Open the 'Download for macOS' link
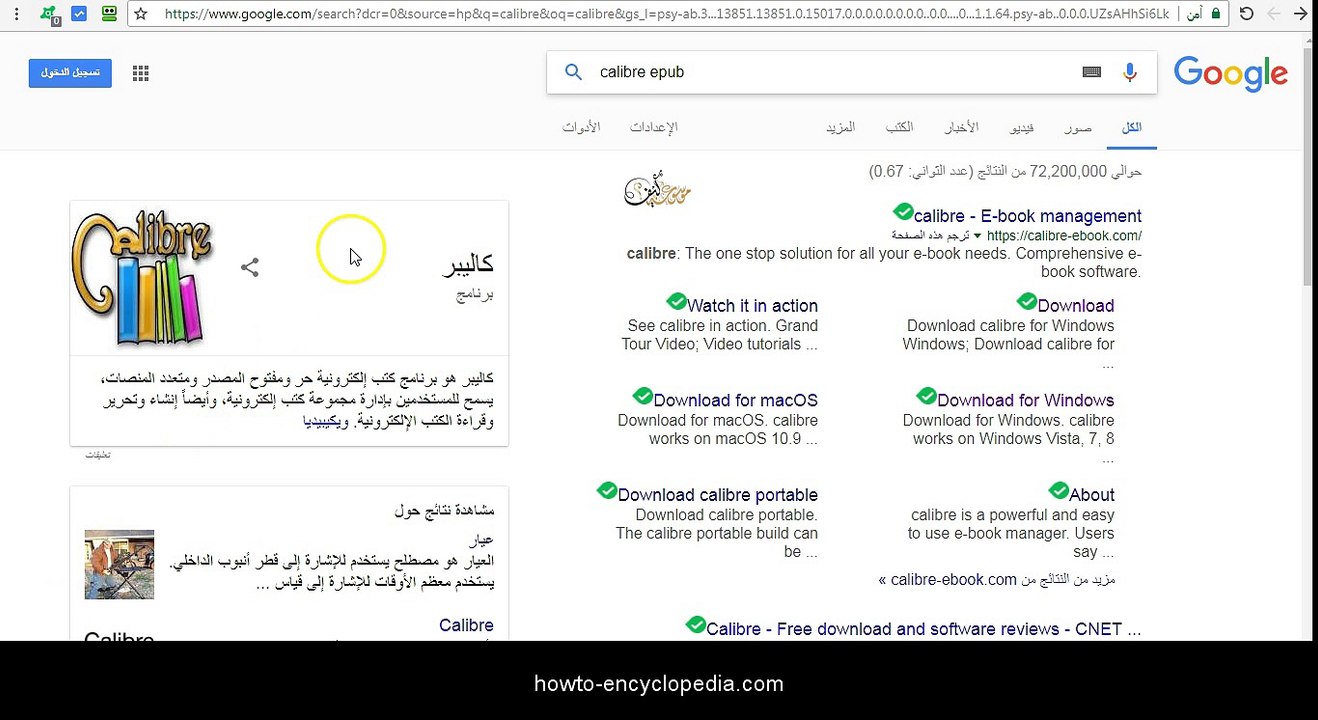This screenshot has height=720, width=1318. point(735,400)
